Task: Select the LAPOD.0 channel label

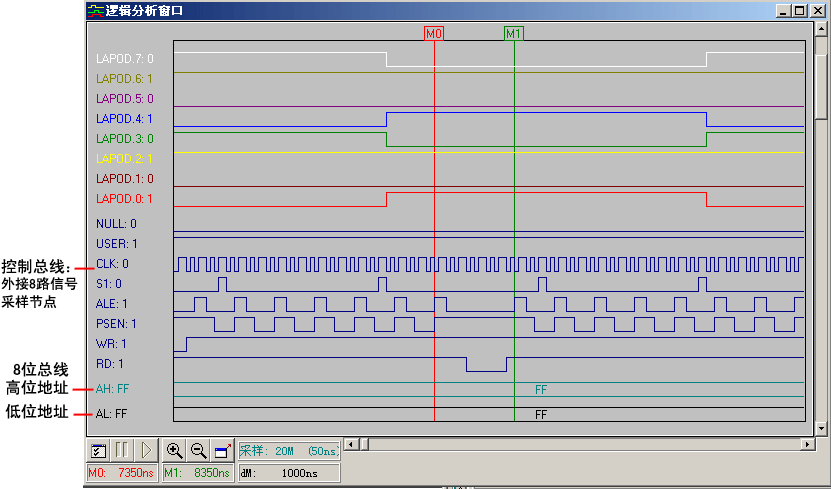Action: pos(125,199)
